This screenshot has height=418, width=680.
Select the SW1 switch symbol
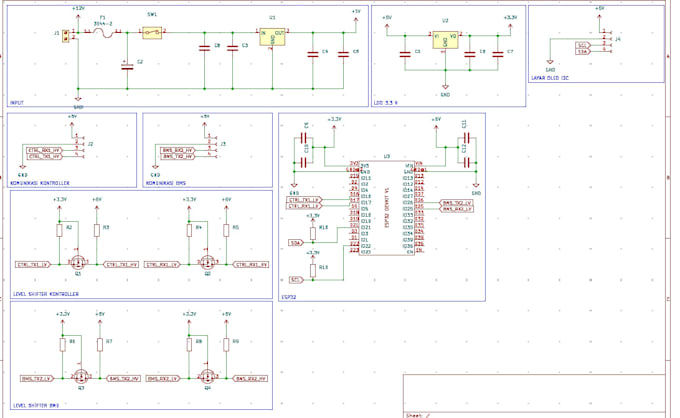point(152,33)
